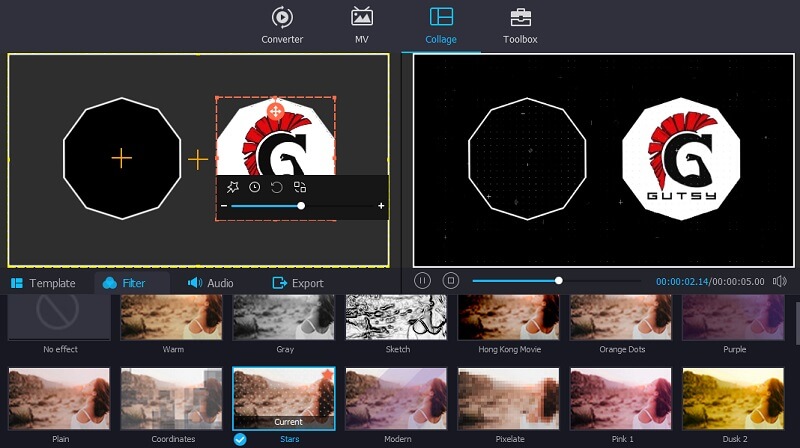Viewport: 800px width, 448px height.
Task: Switch to the Template panel
Action: [43, 283]
